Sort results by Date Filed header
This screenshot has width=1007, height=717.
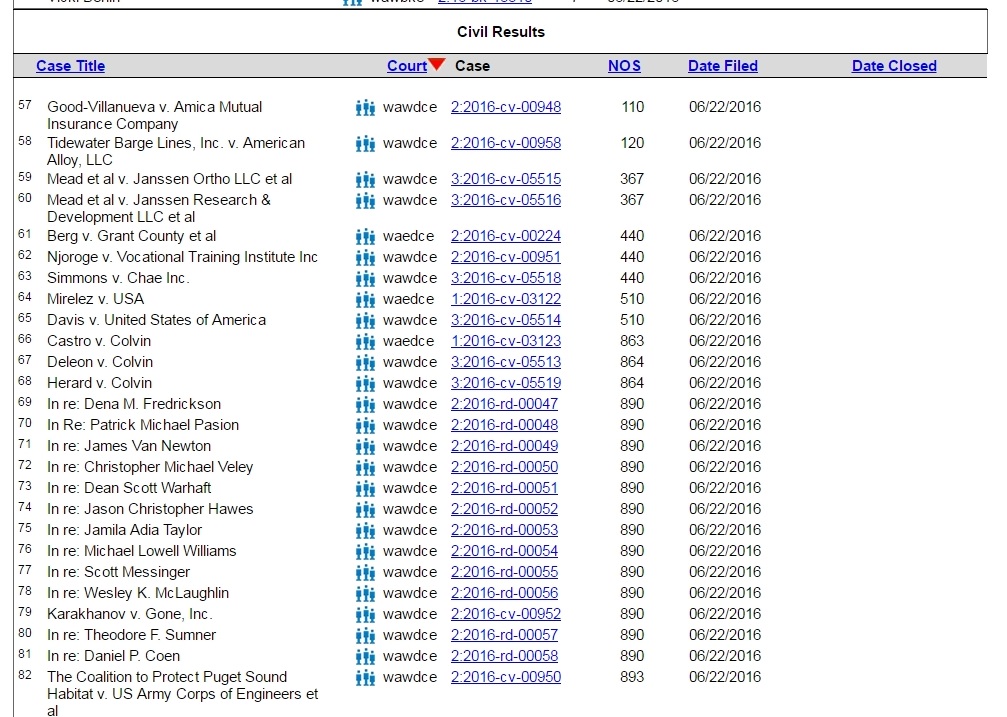tap(722, 66)
